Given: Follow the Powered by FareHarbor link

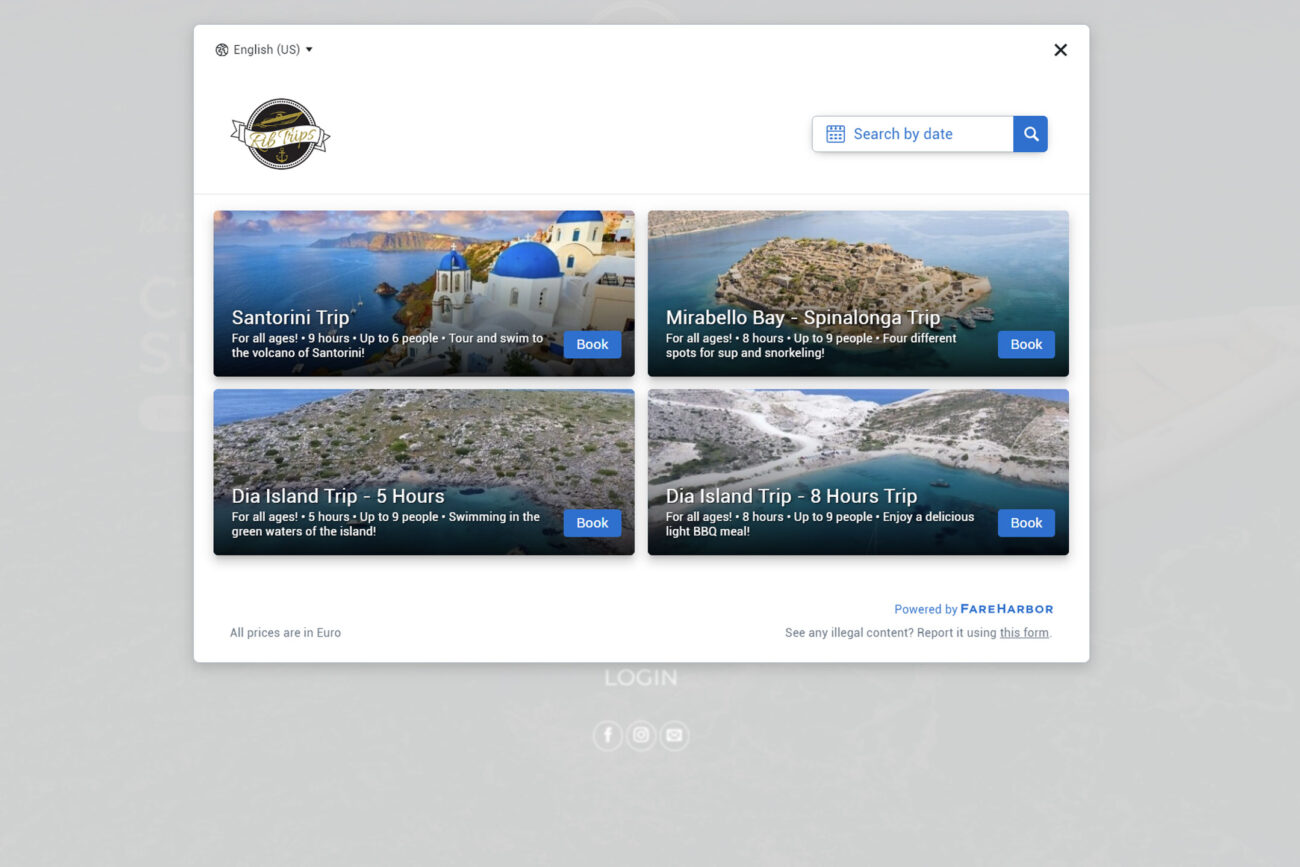Looking at the screenshot, I should [x=973, y=609].
